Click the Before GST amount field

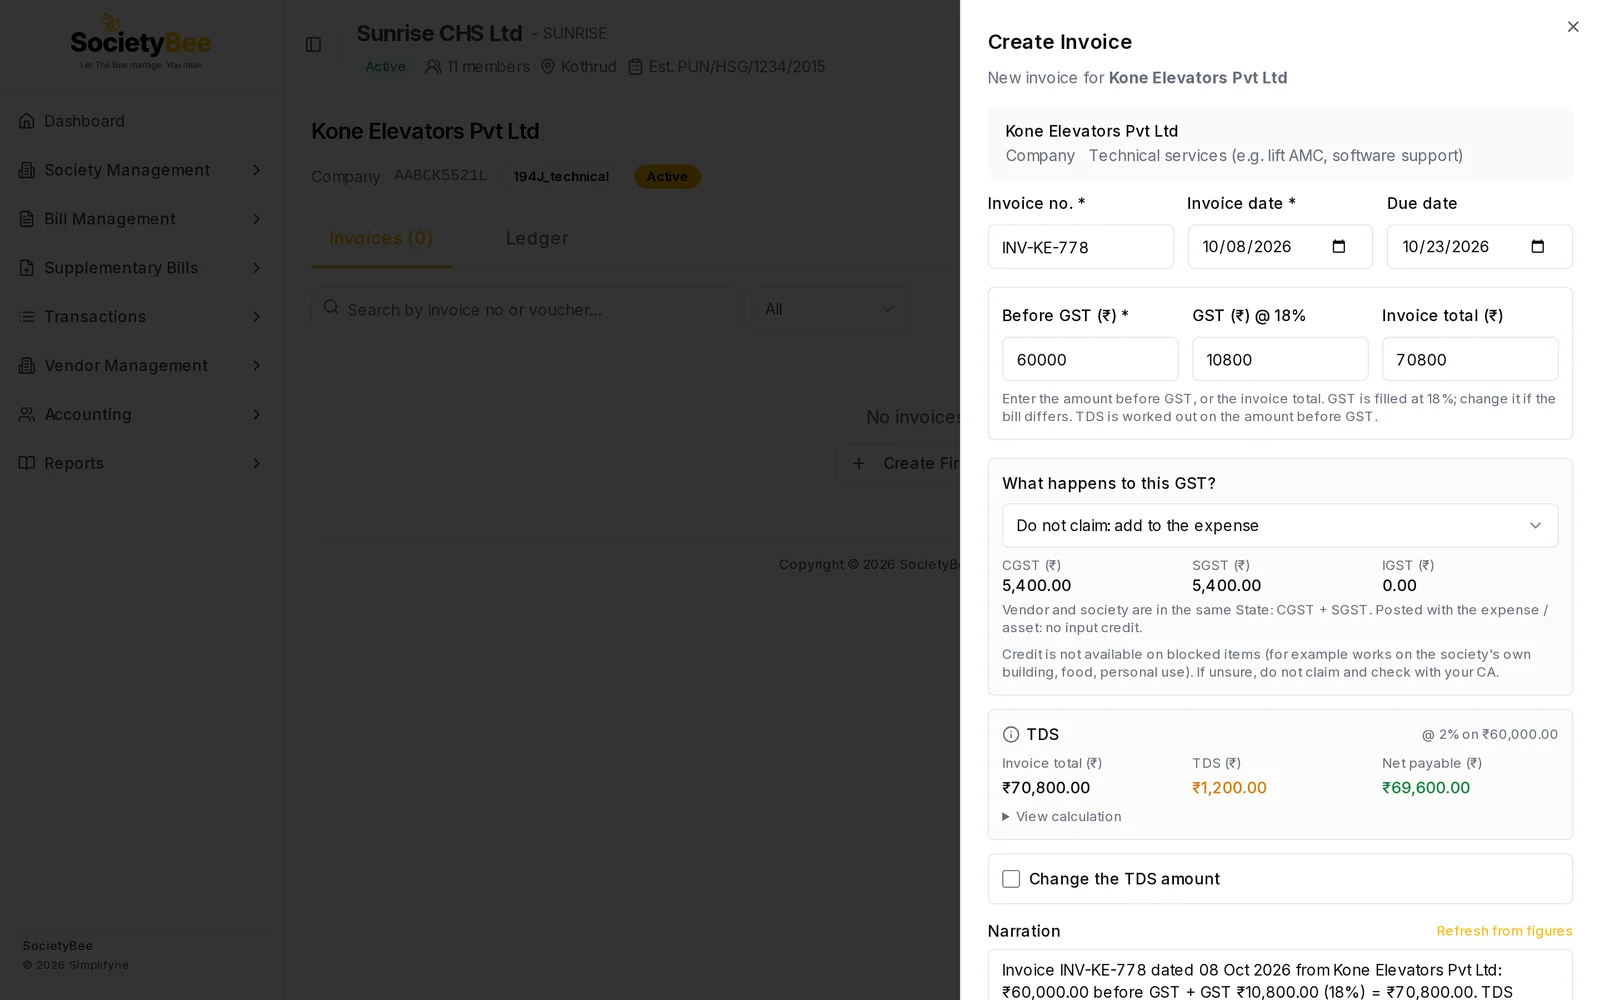tap(1090, 359)
